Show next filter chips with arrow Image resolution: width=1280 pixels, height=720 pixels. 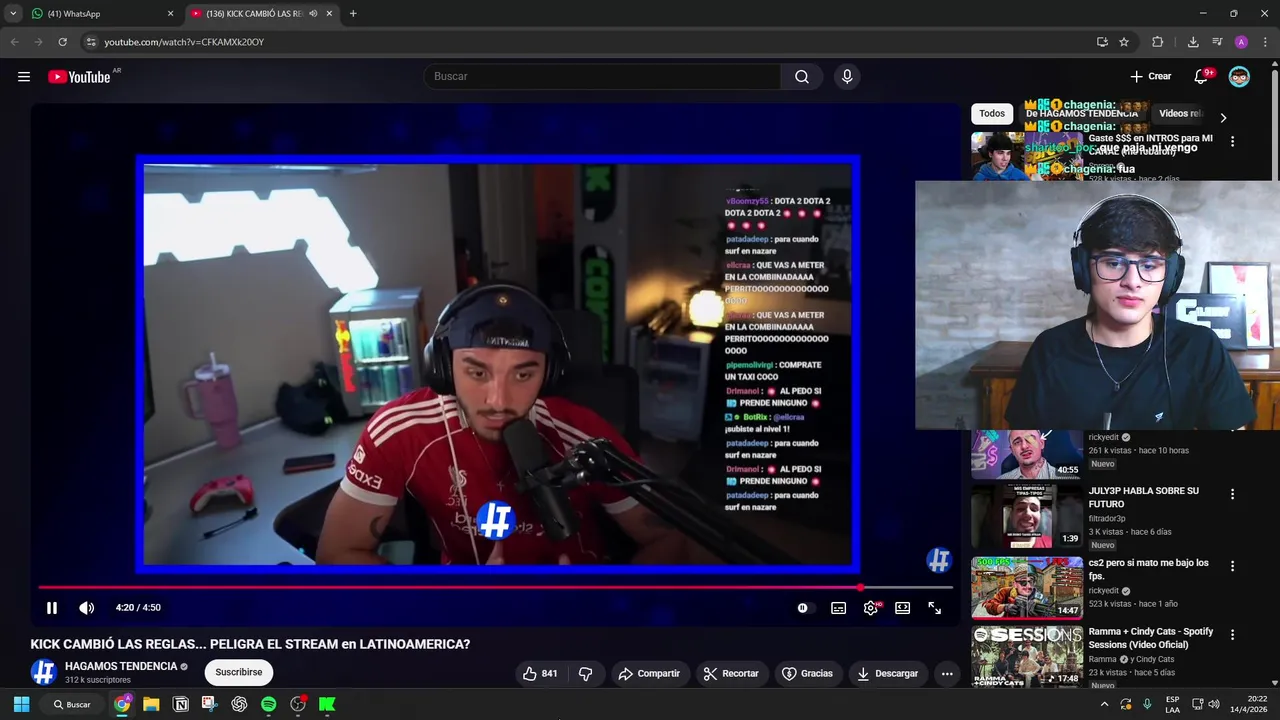pos(1223,118)
